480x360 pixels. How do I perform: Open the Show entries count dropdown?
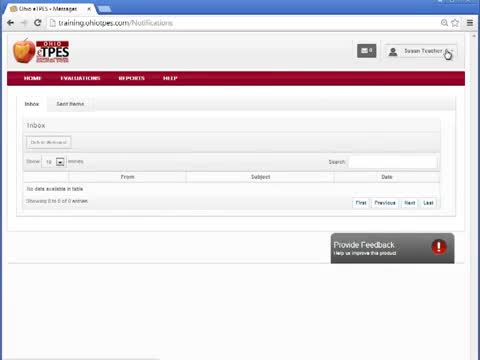coord(53,162)
